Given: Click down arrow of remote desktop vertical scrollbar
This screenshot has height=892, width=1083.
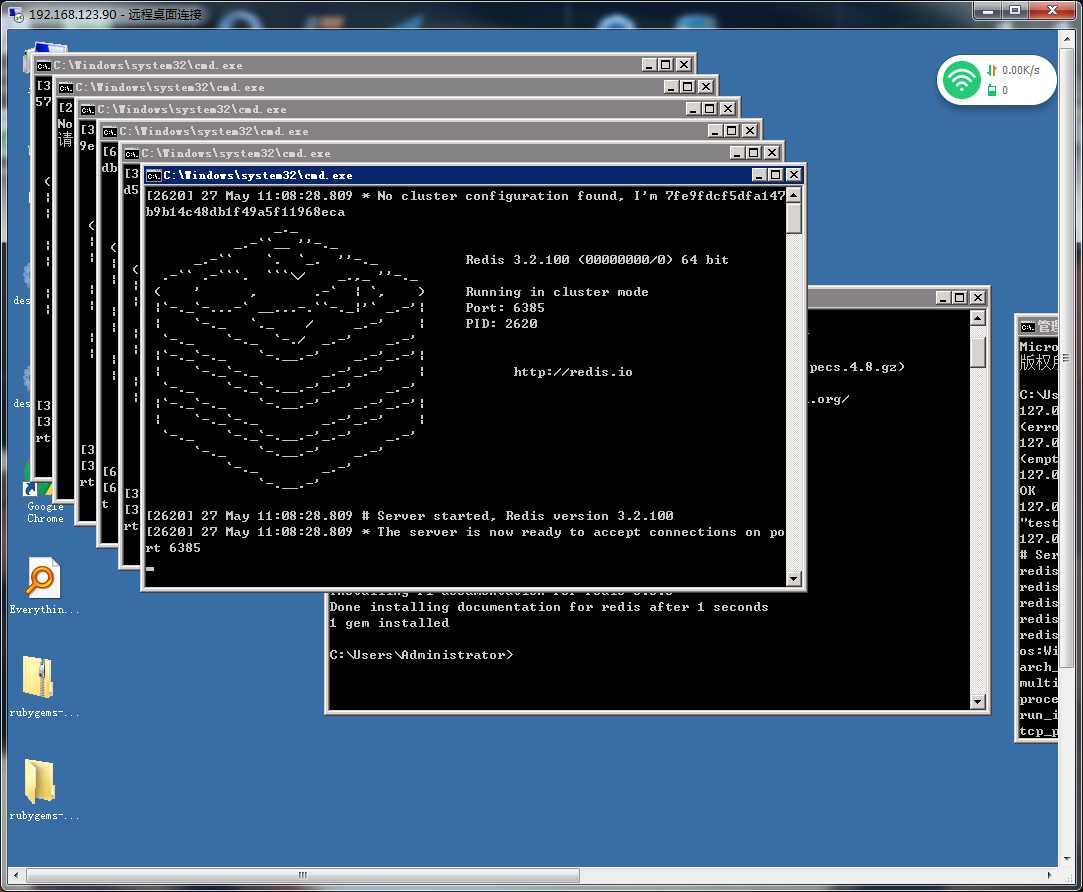Looking at the screenshot, I should point(1066,858).
